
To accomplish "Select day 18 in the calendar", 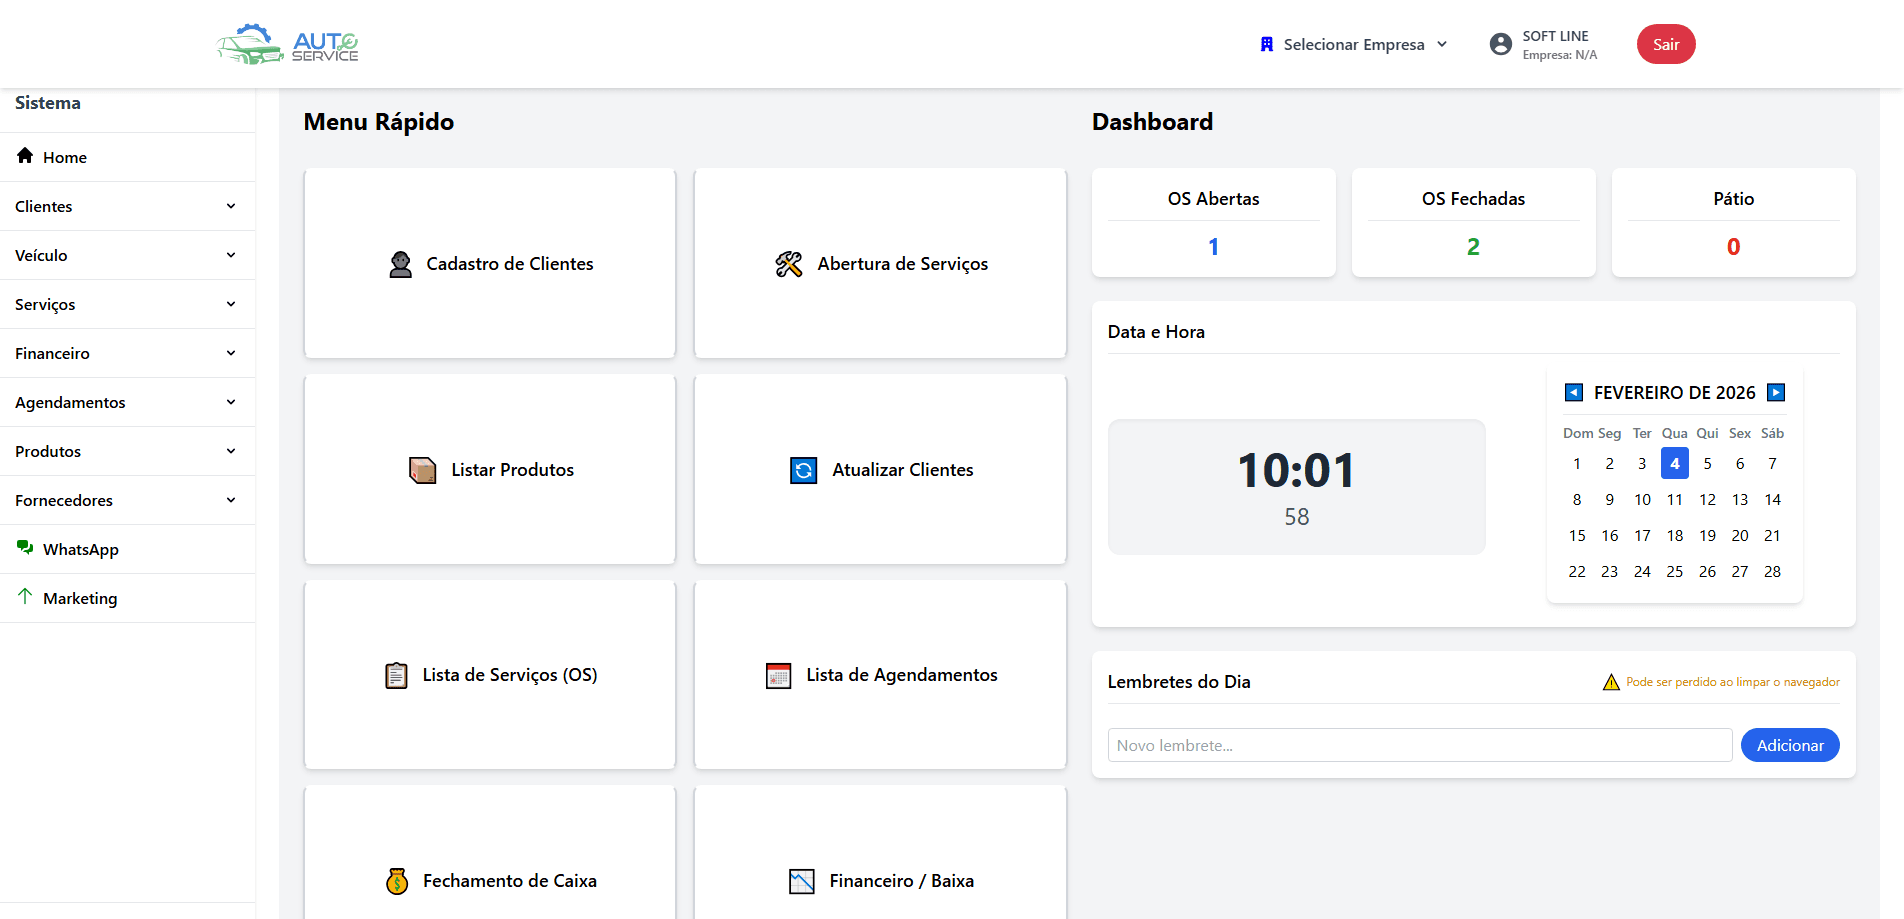I will coord(1675,535).
